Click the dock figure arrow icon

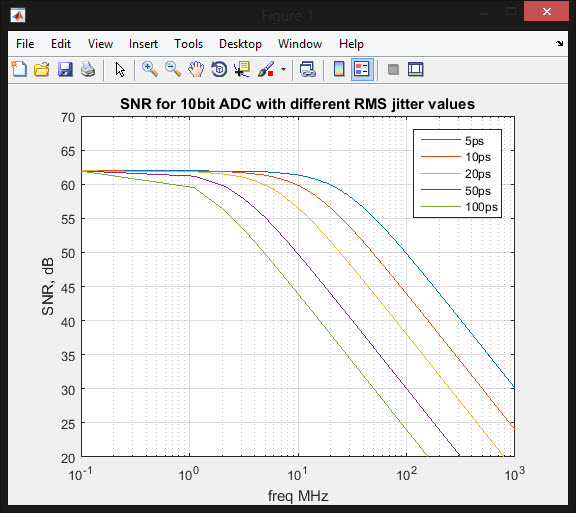pyautogui.click(x=559, y=44)
